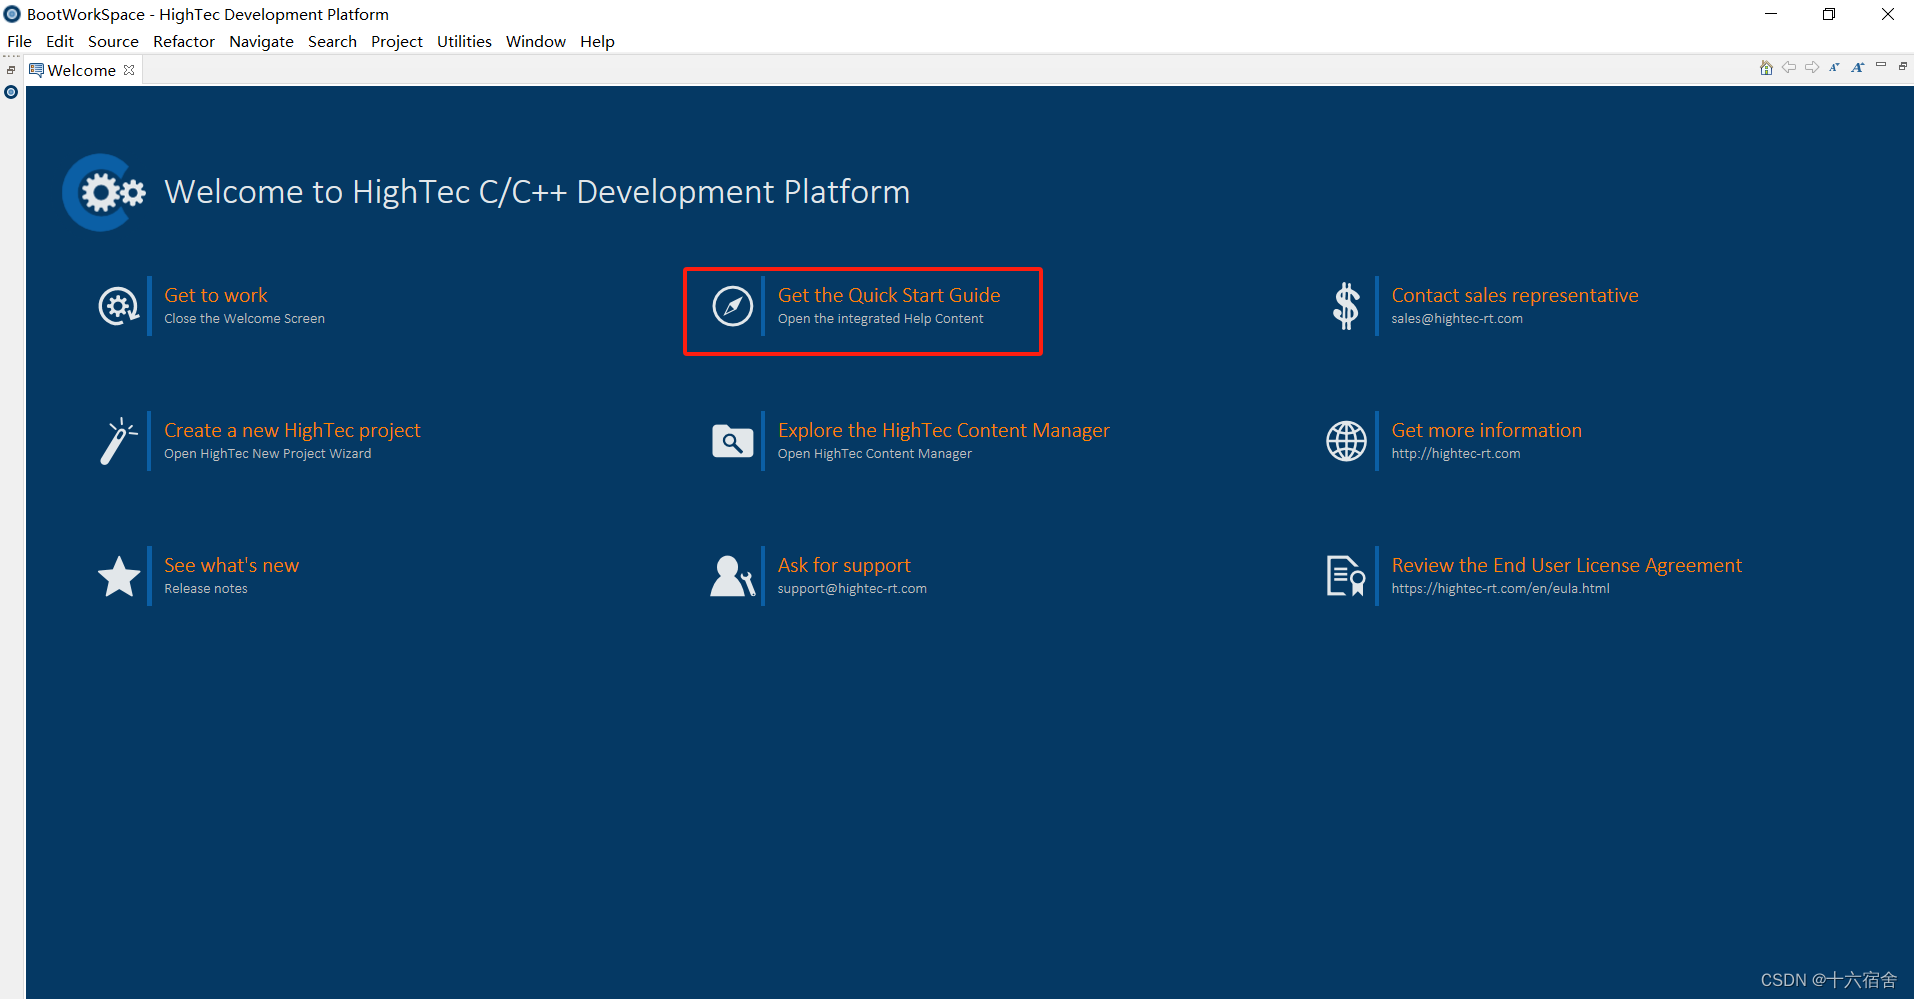Click the window restore-down button
Viewport: 1914px width, 999px height.
1829,14
